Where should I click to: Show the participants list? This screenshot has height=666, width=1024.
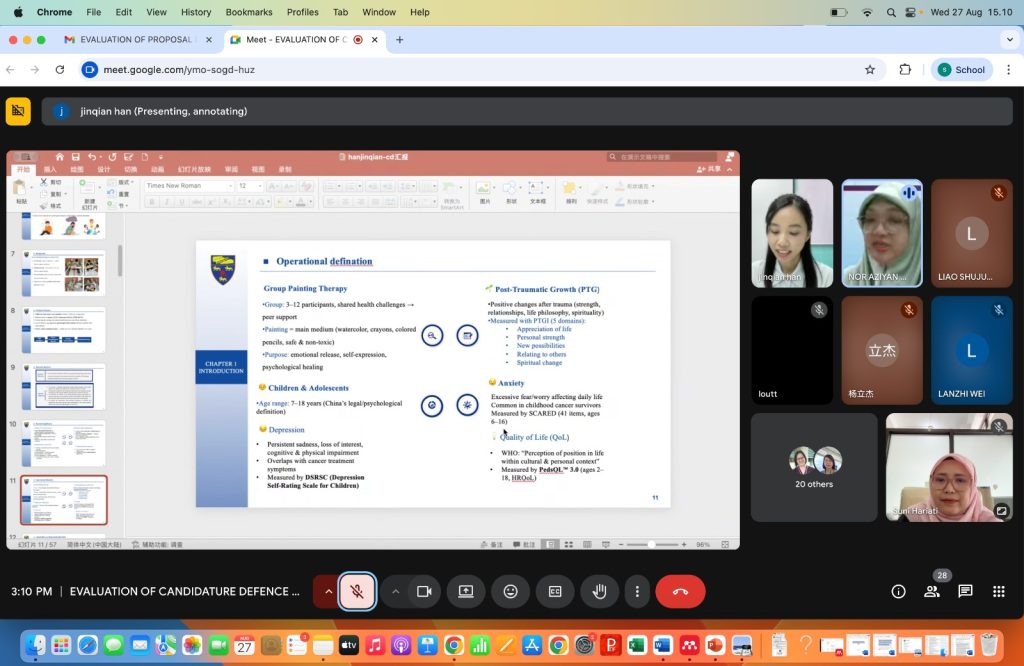(932, 591)
